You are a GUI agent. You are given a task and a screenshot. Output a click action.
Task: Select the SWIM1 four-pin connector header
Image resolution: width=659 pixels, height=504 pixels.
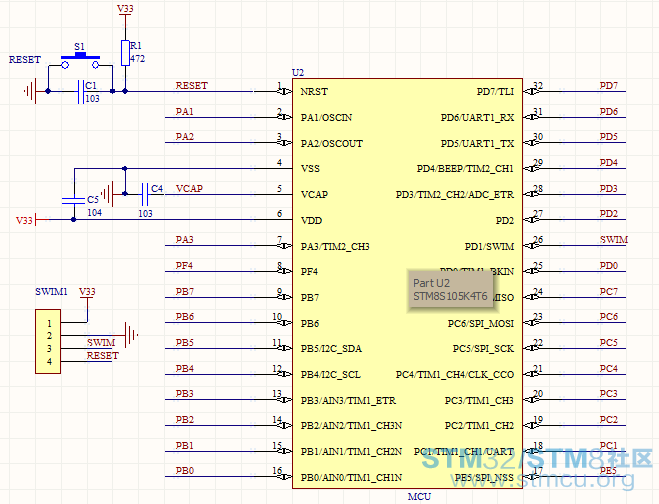click(47, 342)
